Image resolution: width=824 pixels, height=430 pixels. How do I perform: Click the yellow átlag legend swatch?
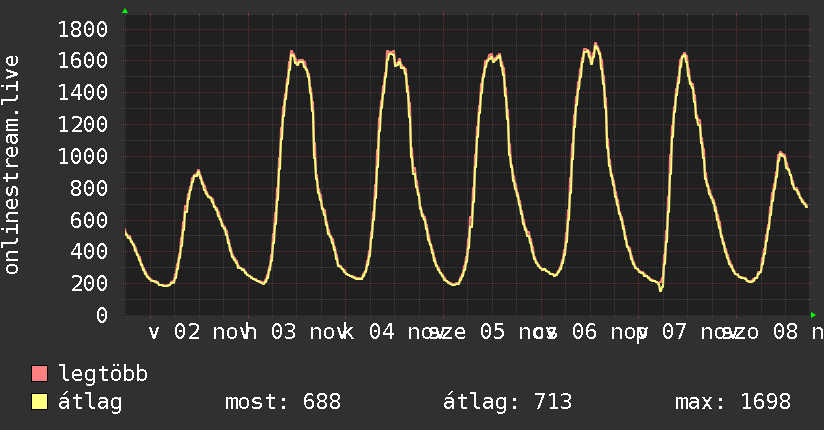tap(40, 402)
